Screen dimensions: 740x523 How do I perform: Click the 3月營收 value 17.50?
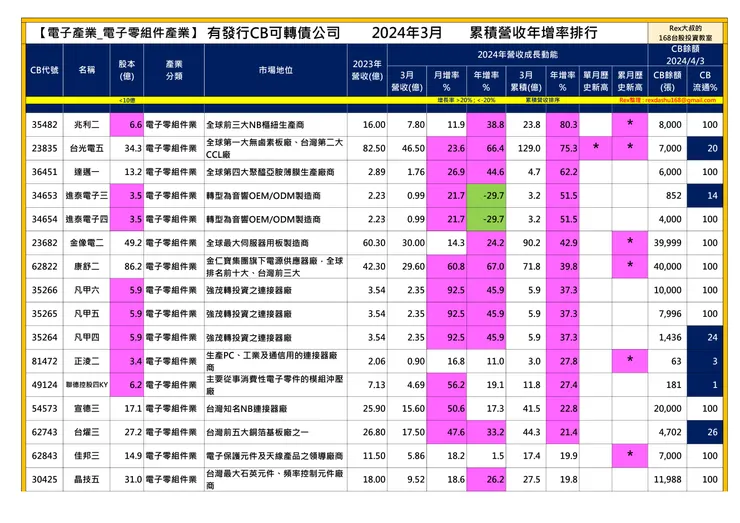(413, 432)
